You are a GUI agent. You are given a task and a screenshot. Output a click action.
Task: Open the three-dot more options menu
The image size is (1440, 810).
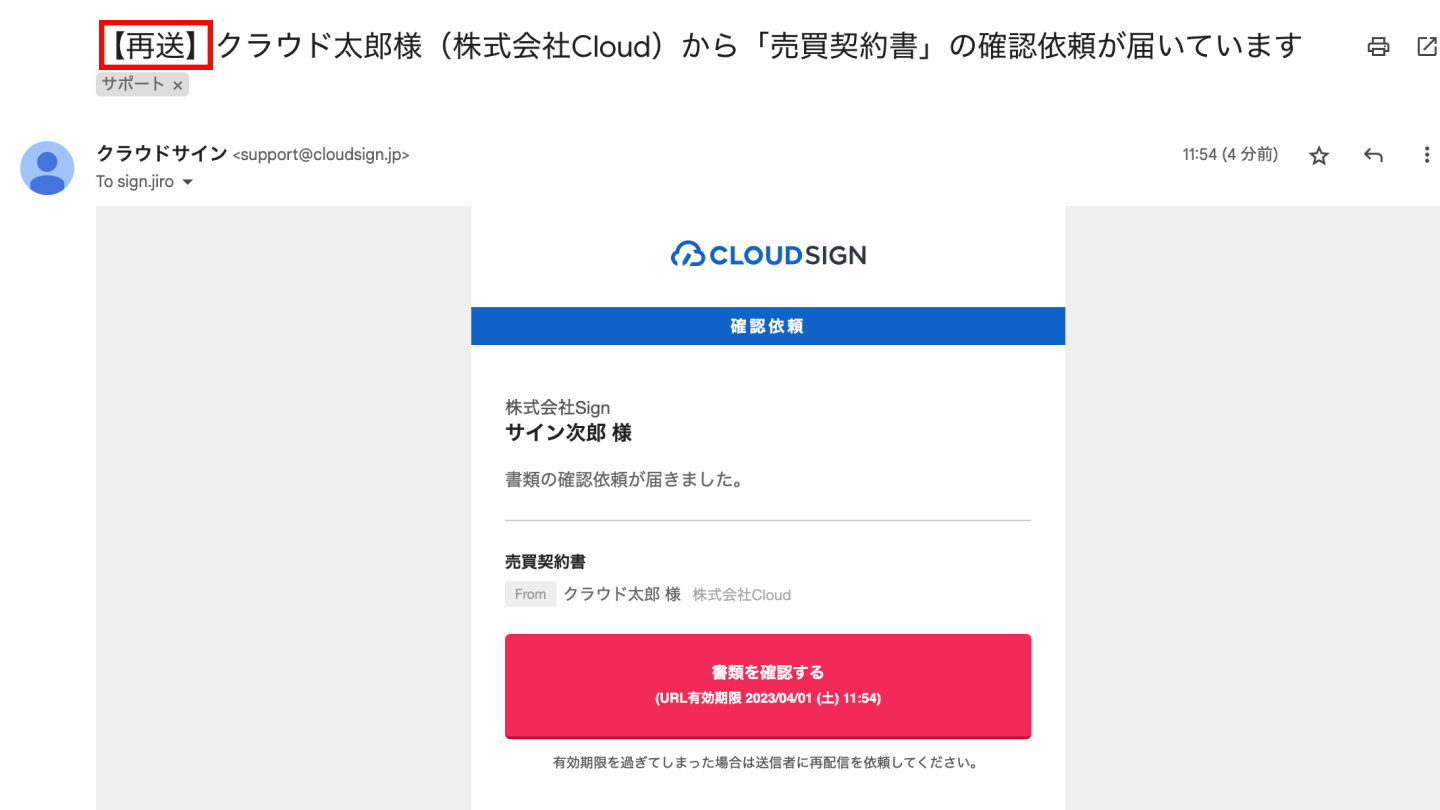(x=1427, y=155)
